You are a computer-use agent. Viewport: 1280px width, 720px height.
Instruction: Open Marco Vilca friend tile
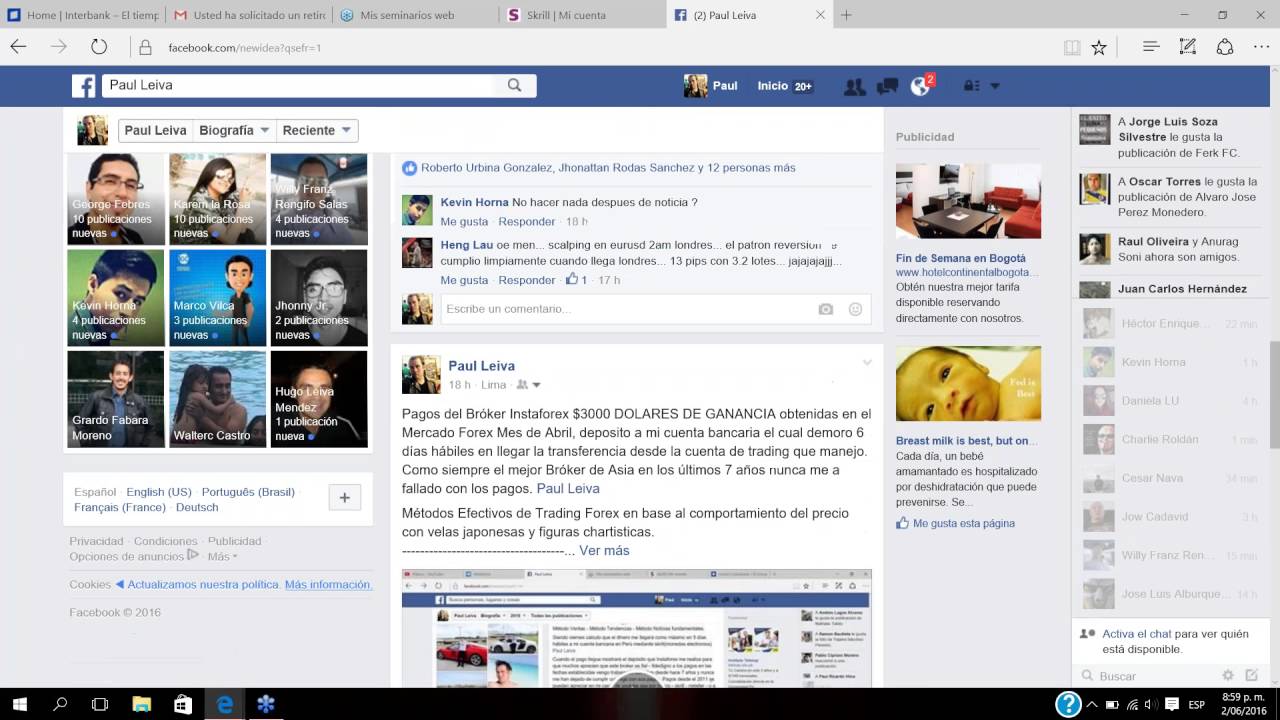click(x=218, y=297)
